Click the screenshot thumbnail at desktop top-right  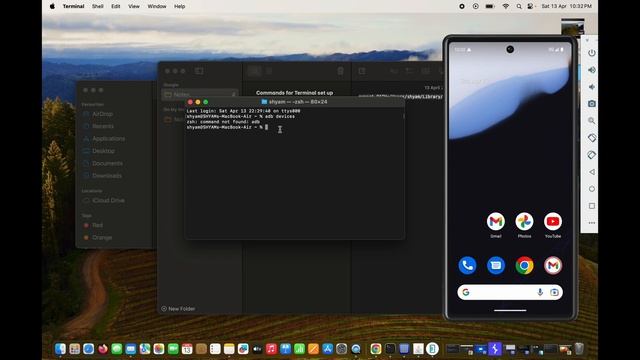point(572,27)
